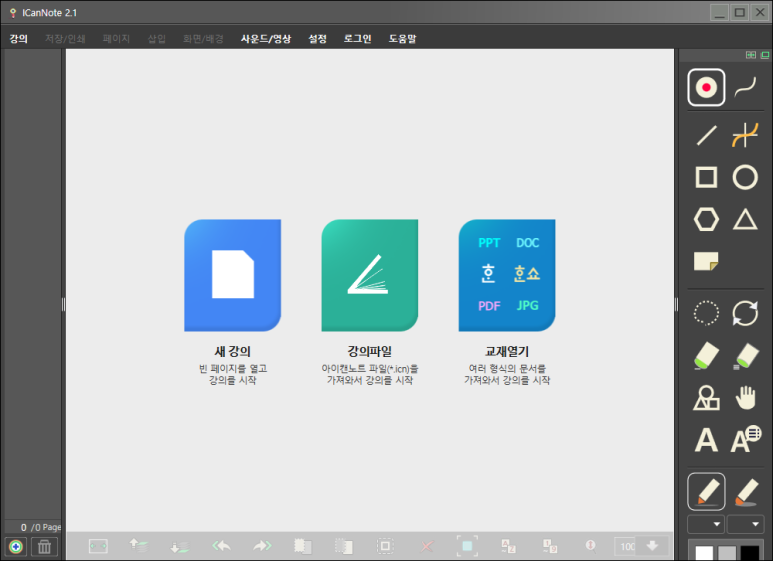The height and width of the screenshot is (561, 773).
Task: Click the 새 강의 caption text
Action: [x=233, y=351]
